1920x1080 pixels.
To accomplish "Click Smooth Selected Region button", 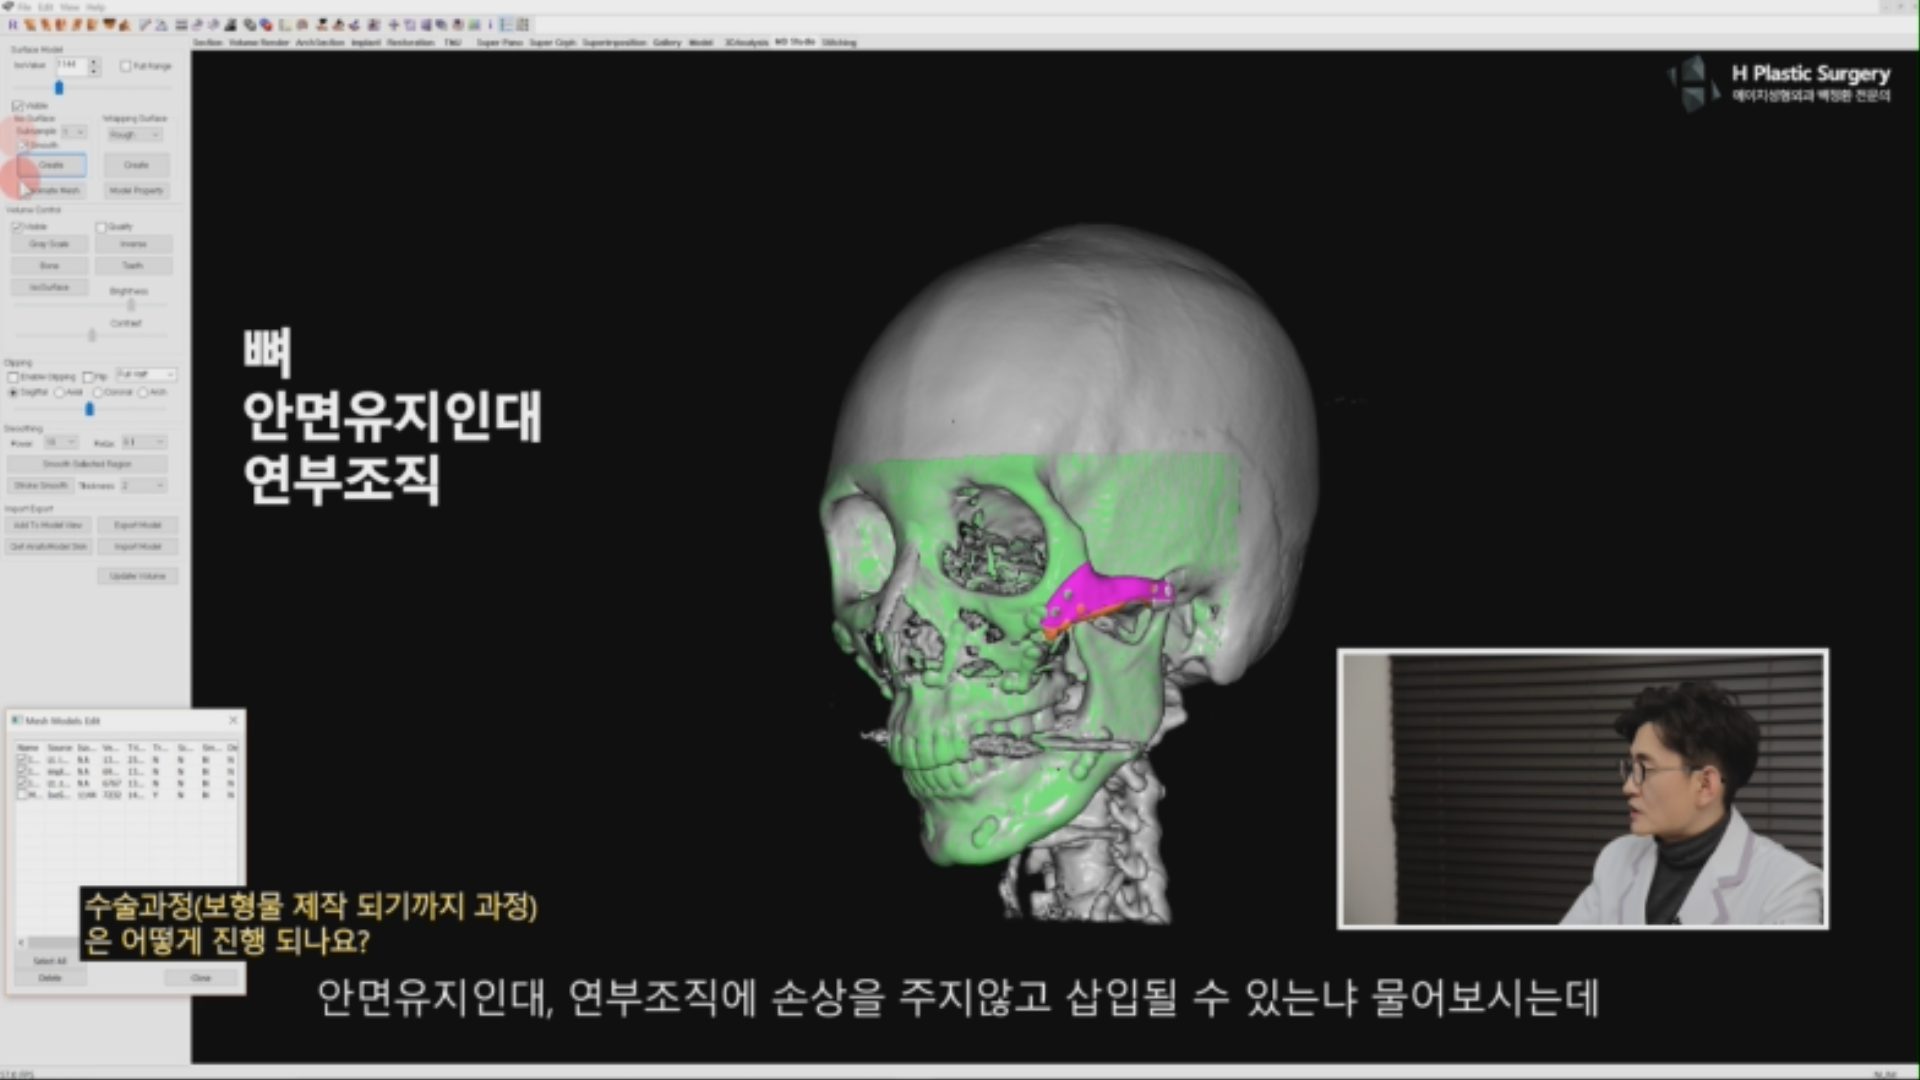I will 87,464.
